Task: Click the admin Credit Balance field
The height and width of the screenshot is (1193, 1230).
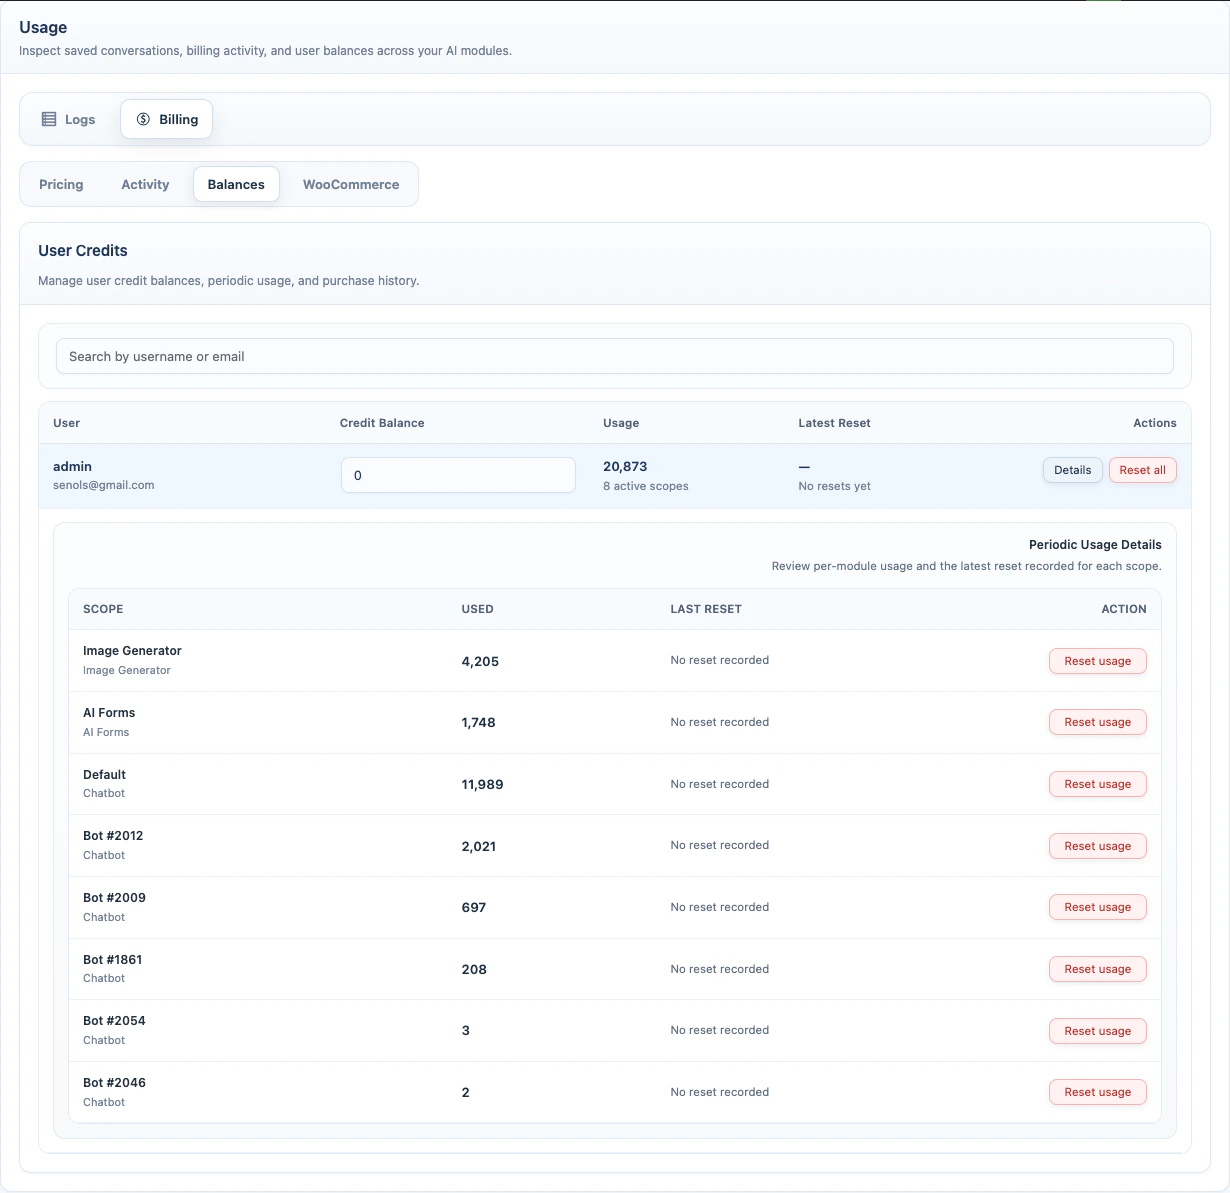Action: [458, 475]
